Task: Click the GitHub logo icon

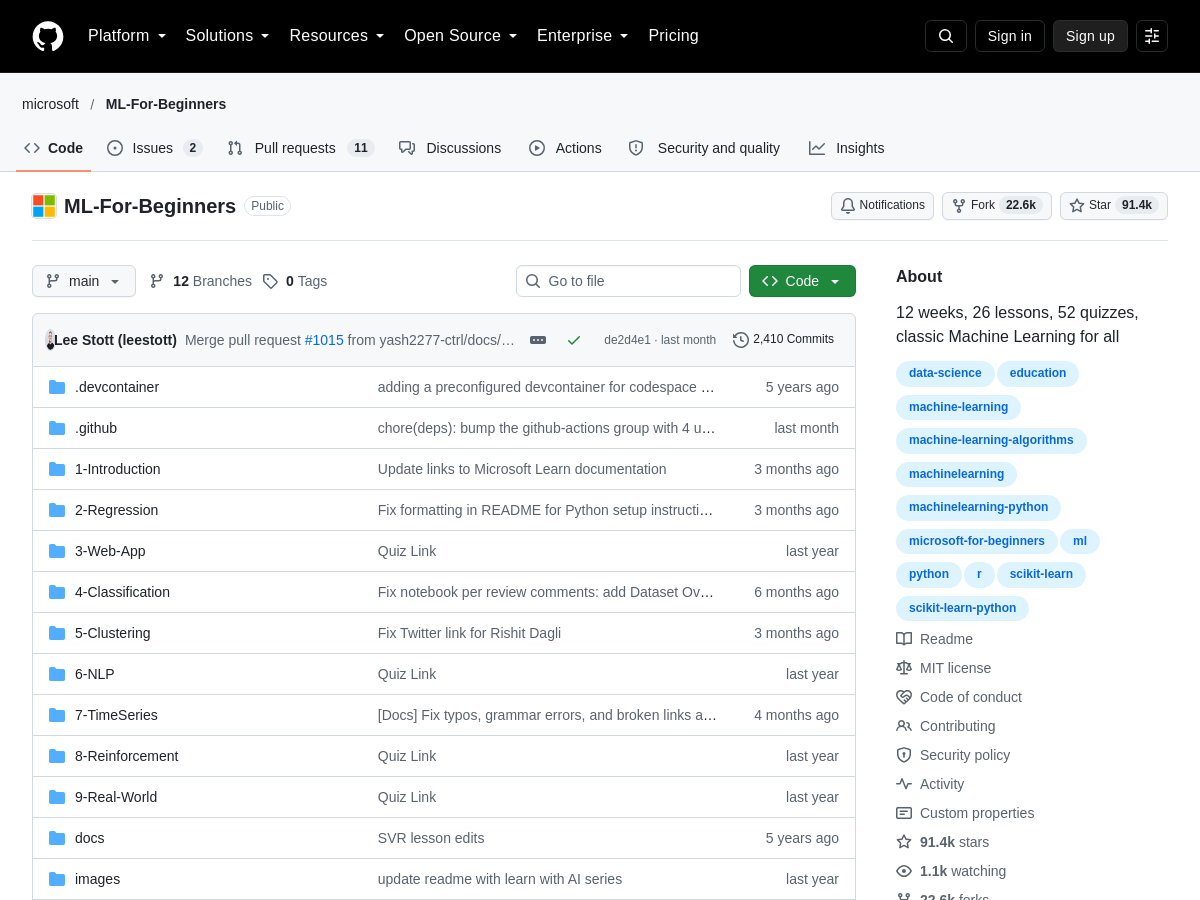Action: tap(48, 36)
